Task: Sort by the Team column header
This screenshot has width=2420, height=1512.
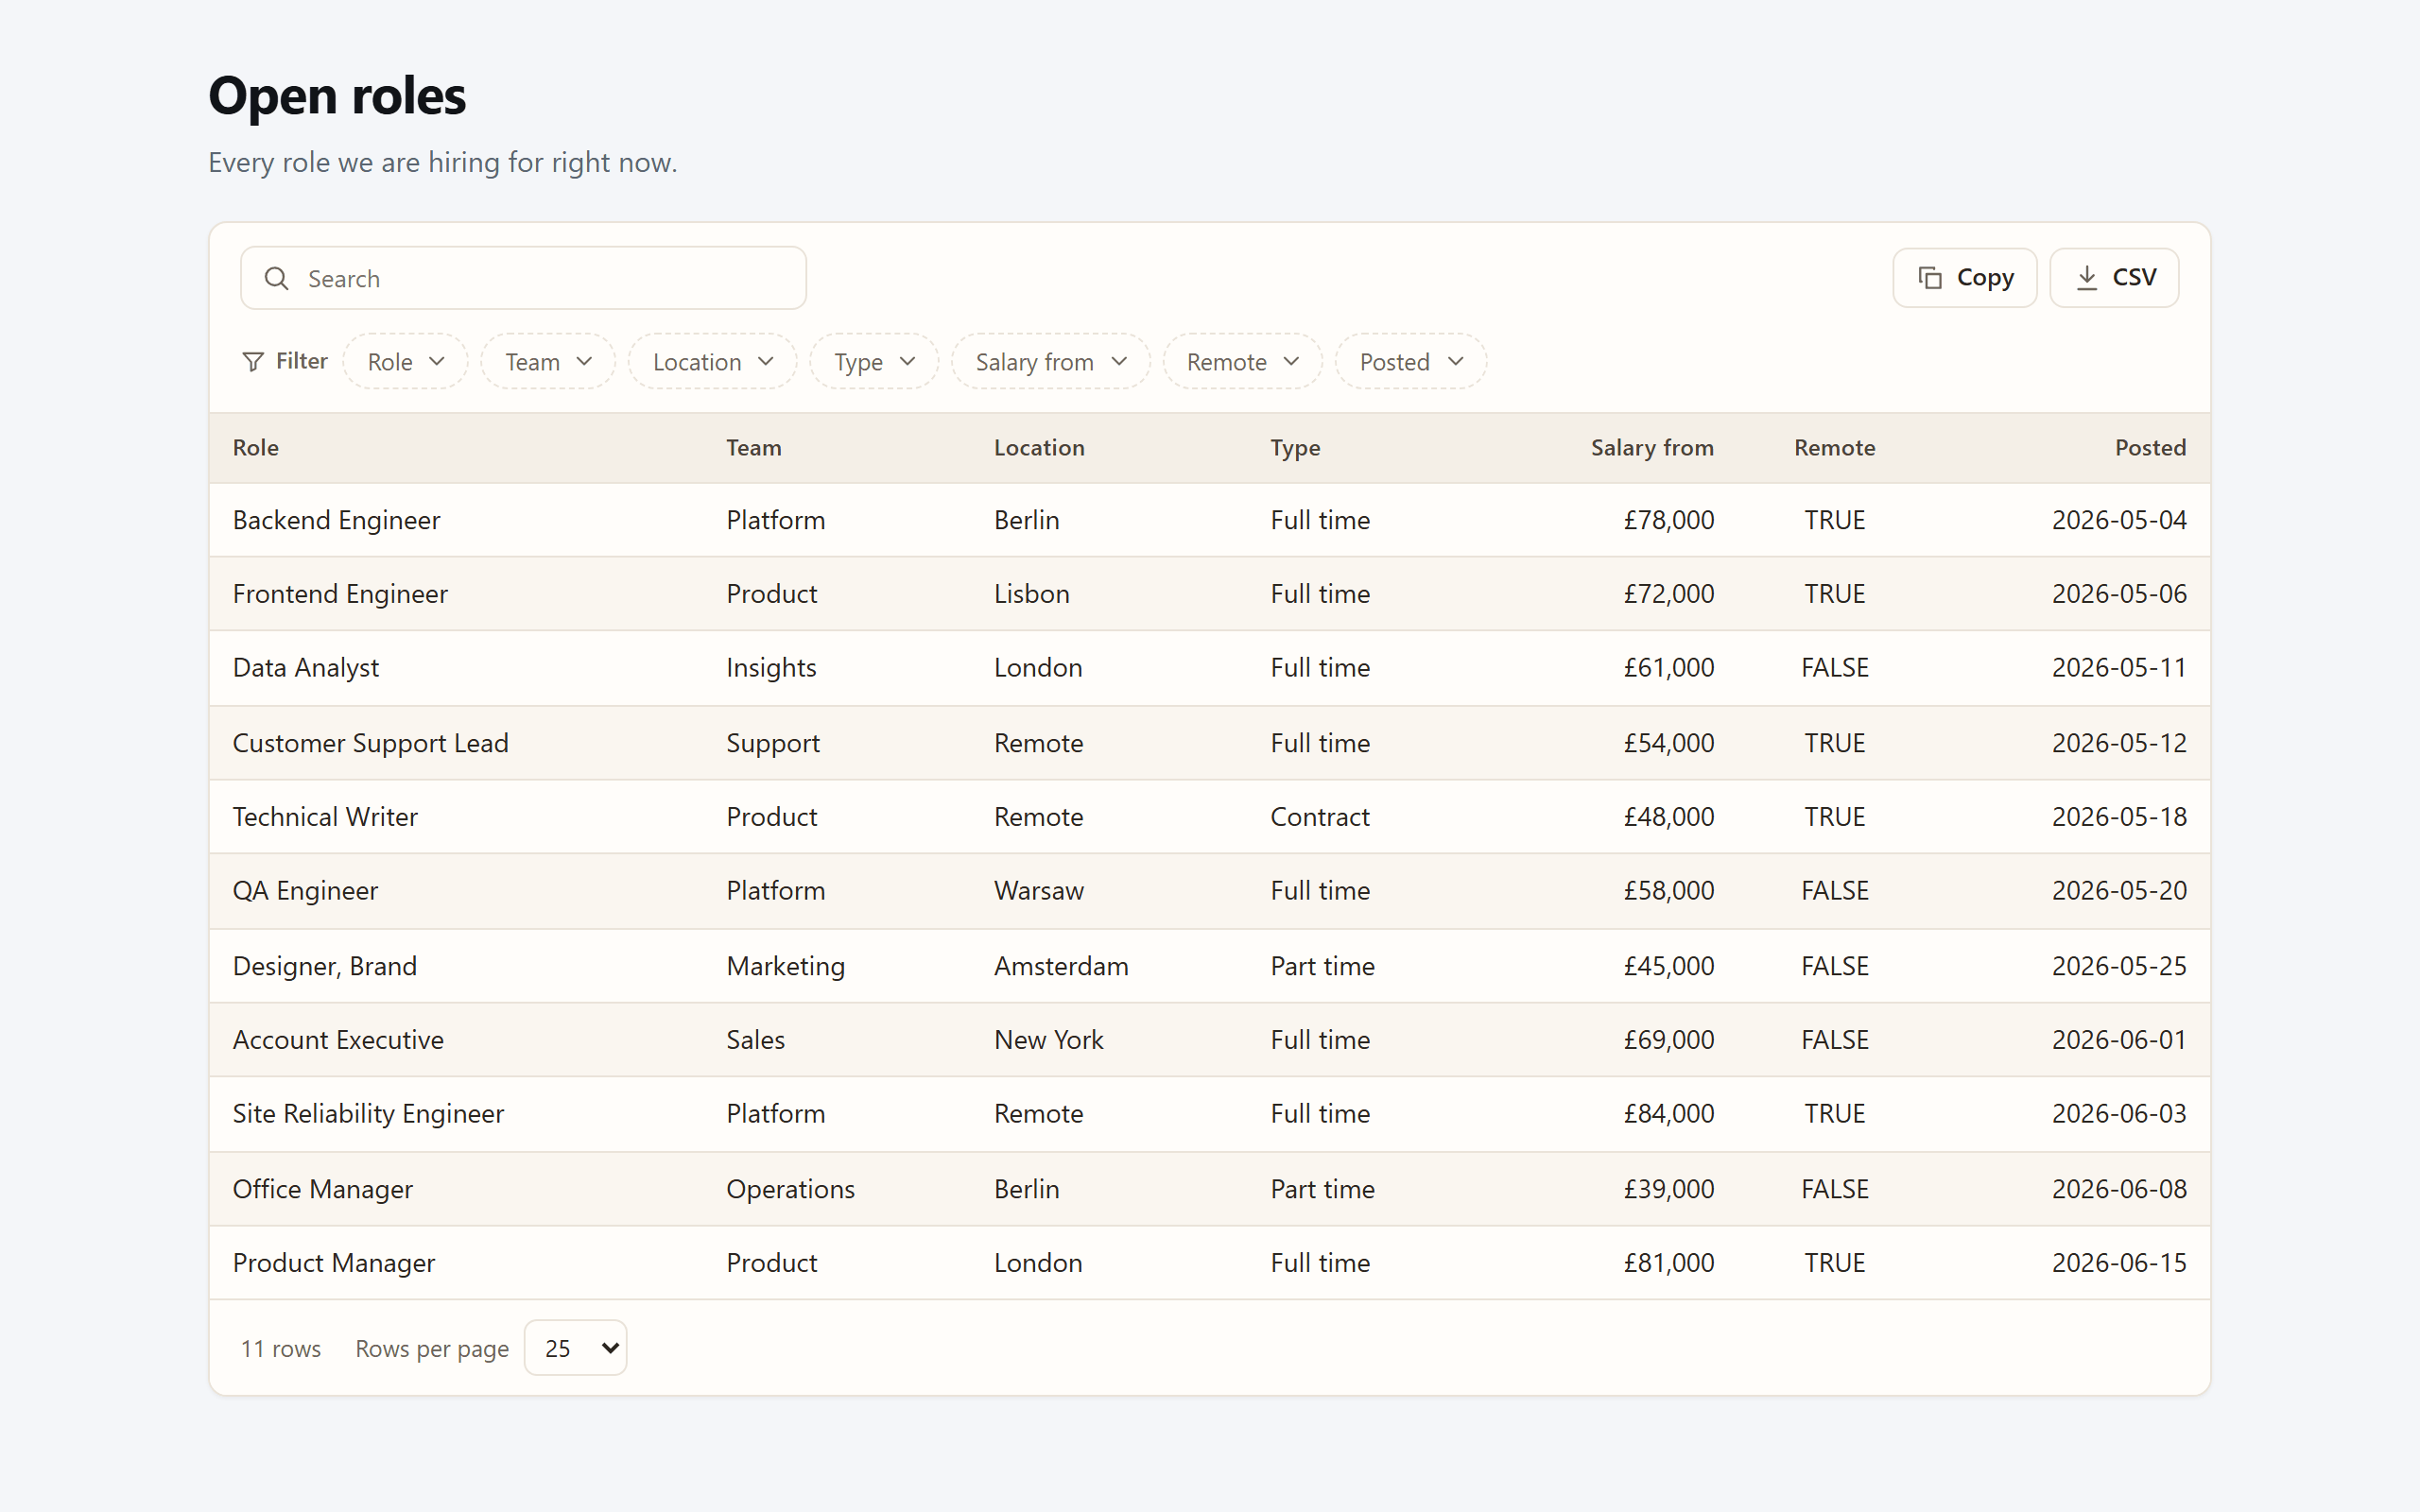Action: (x=754, y=448)
